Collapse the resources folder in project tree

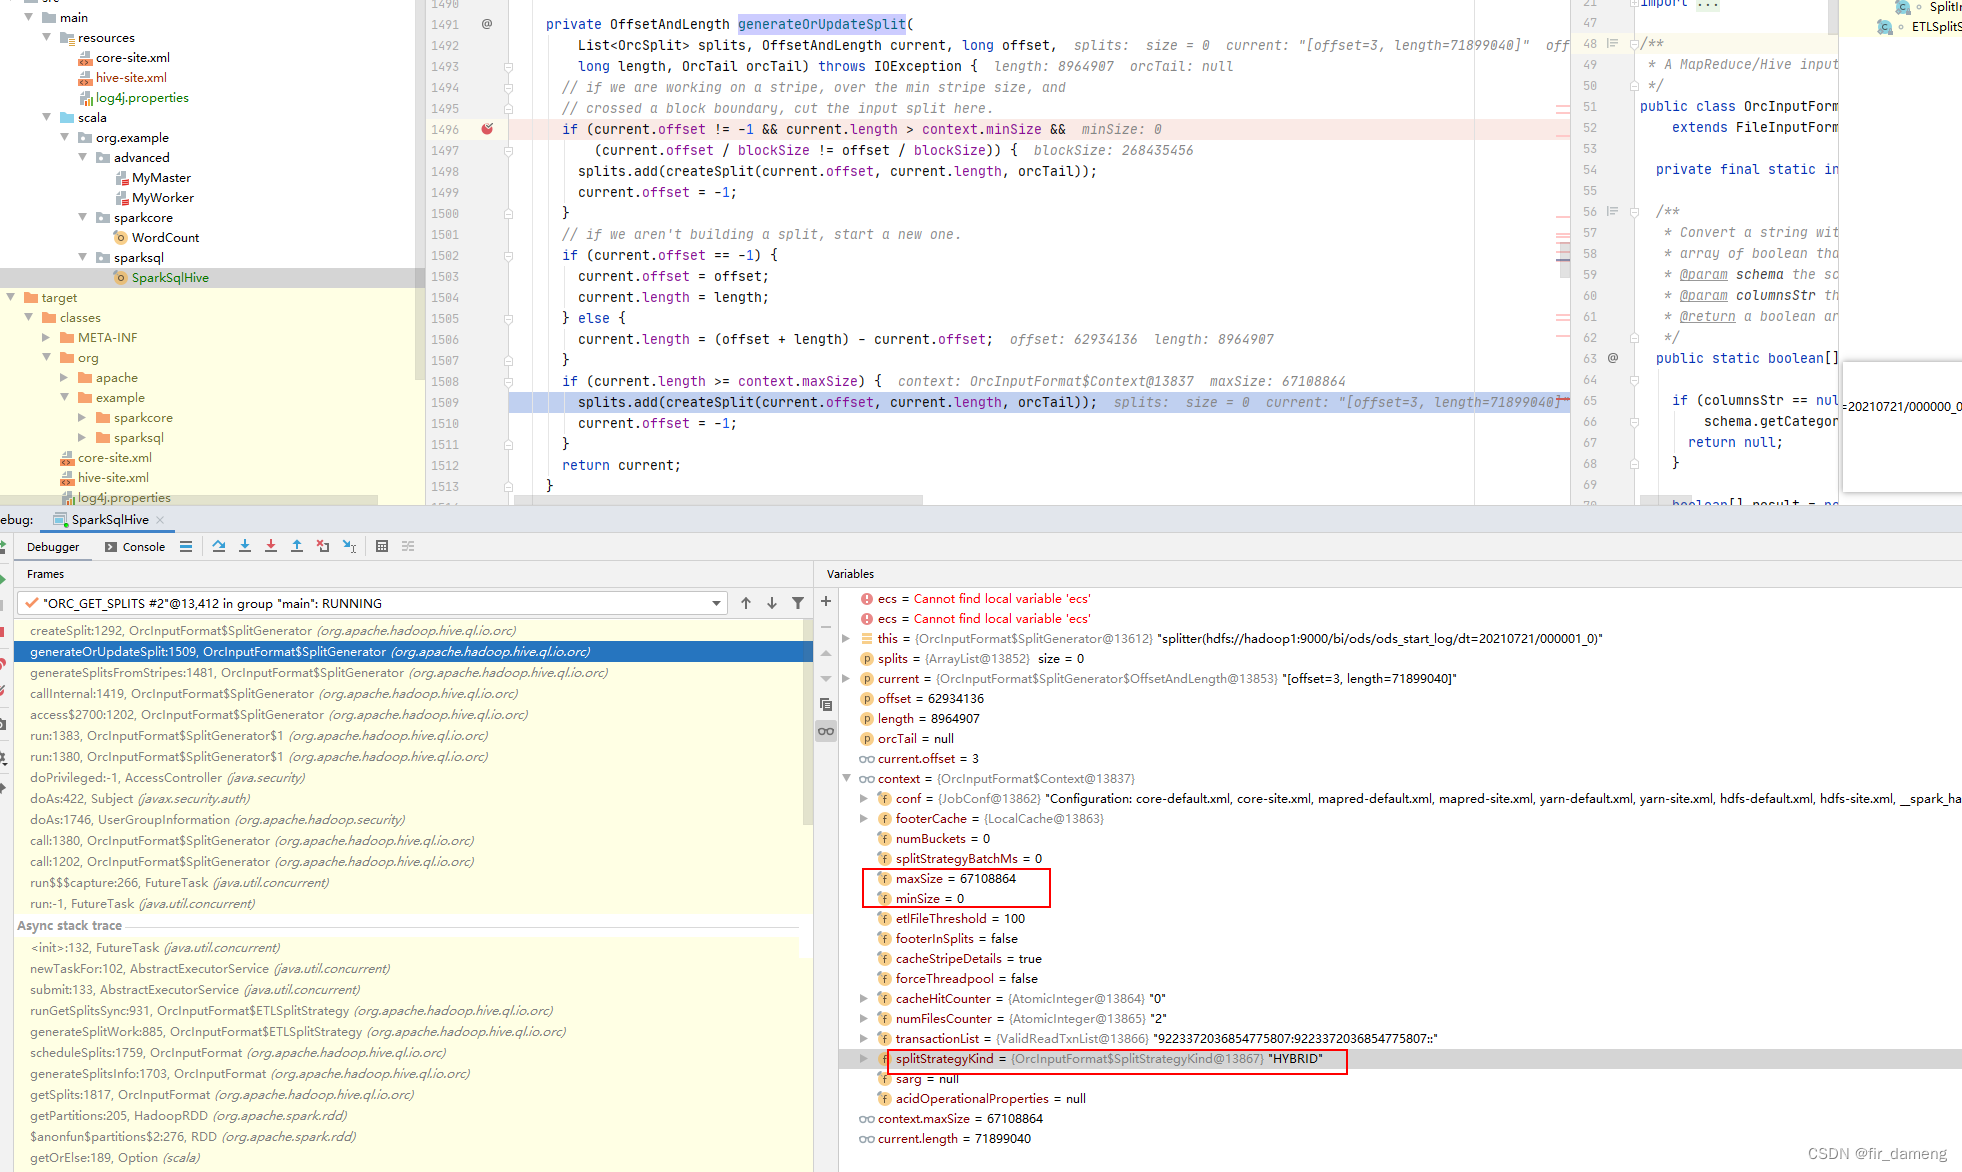(x=47, y=37)
